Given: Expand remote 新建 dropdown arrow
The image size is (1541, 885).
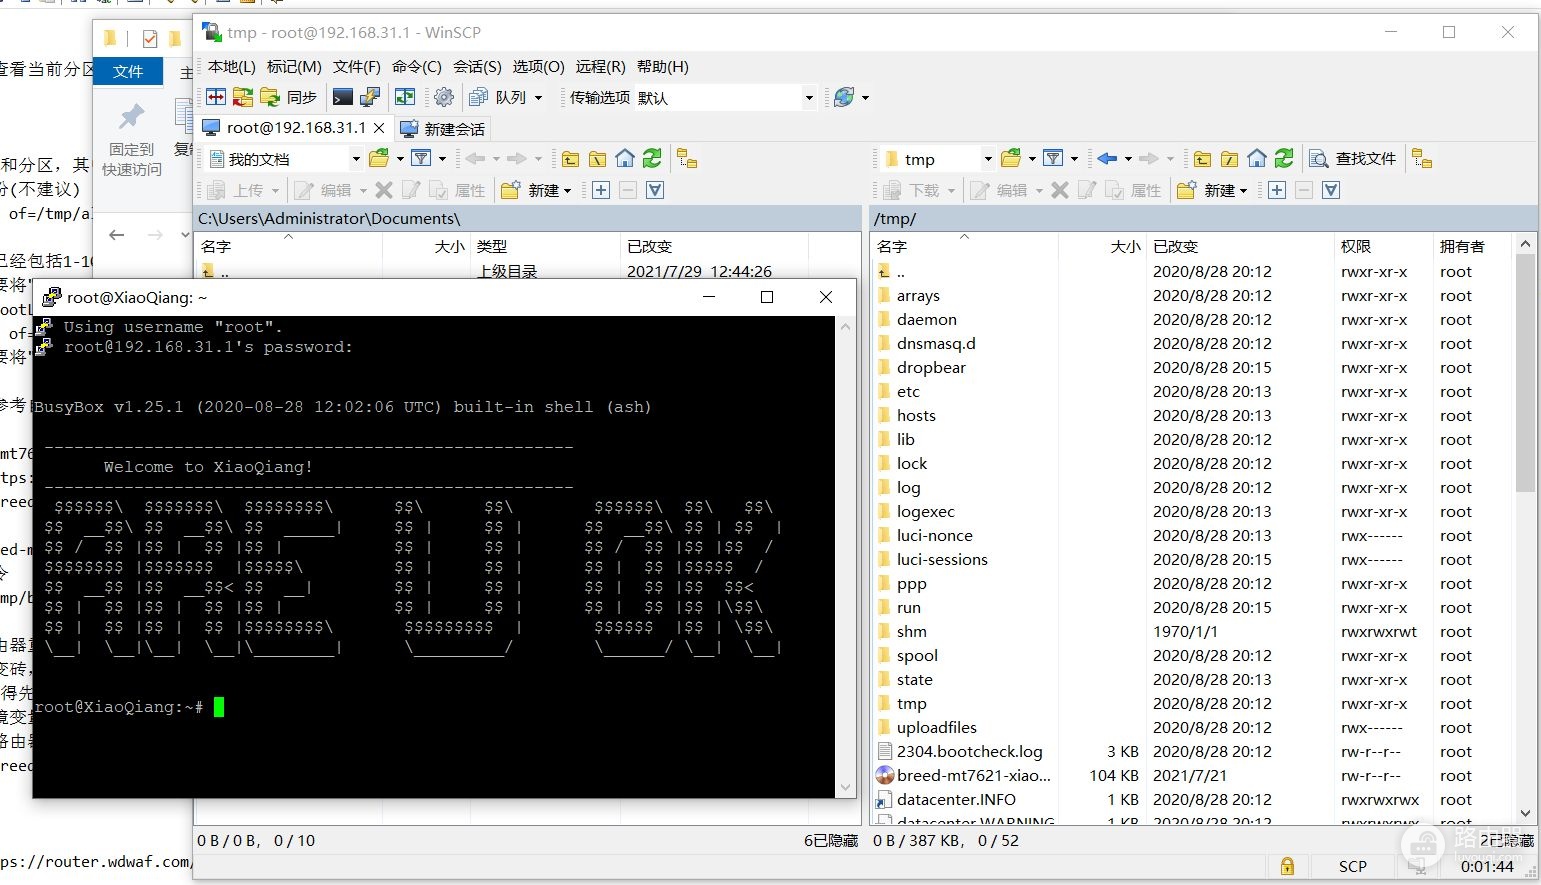Looking at the screenshot, I should 1243,190.
